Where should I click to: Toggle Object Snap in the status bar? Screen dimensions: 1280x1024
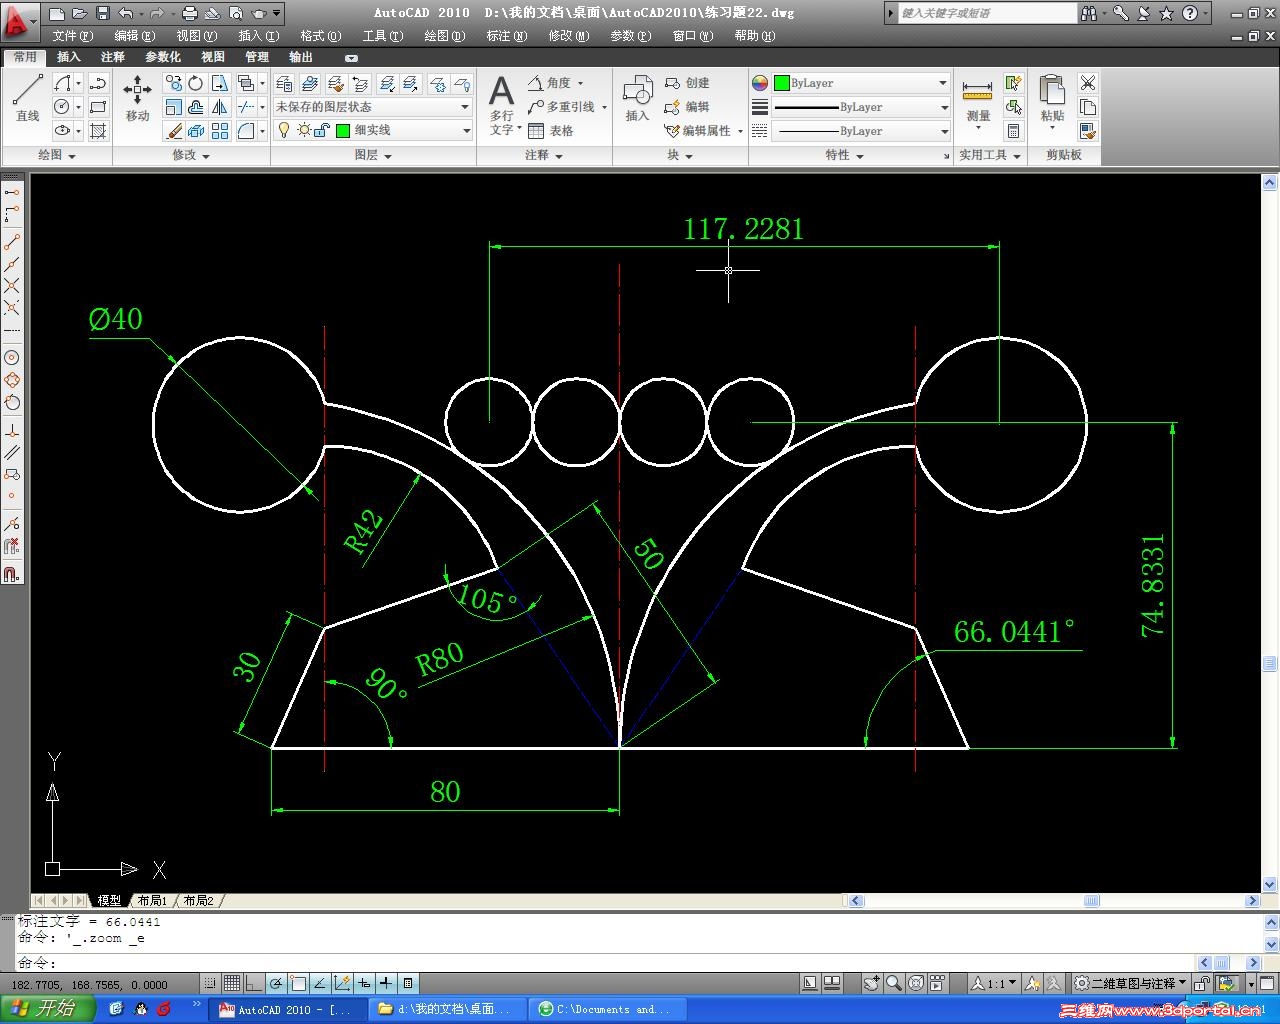pyautogui.click(x=298, y=983)
